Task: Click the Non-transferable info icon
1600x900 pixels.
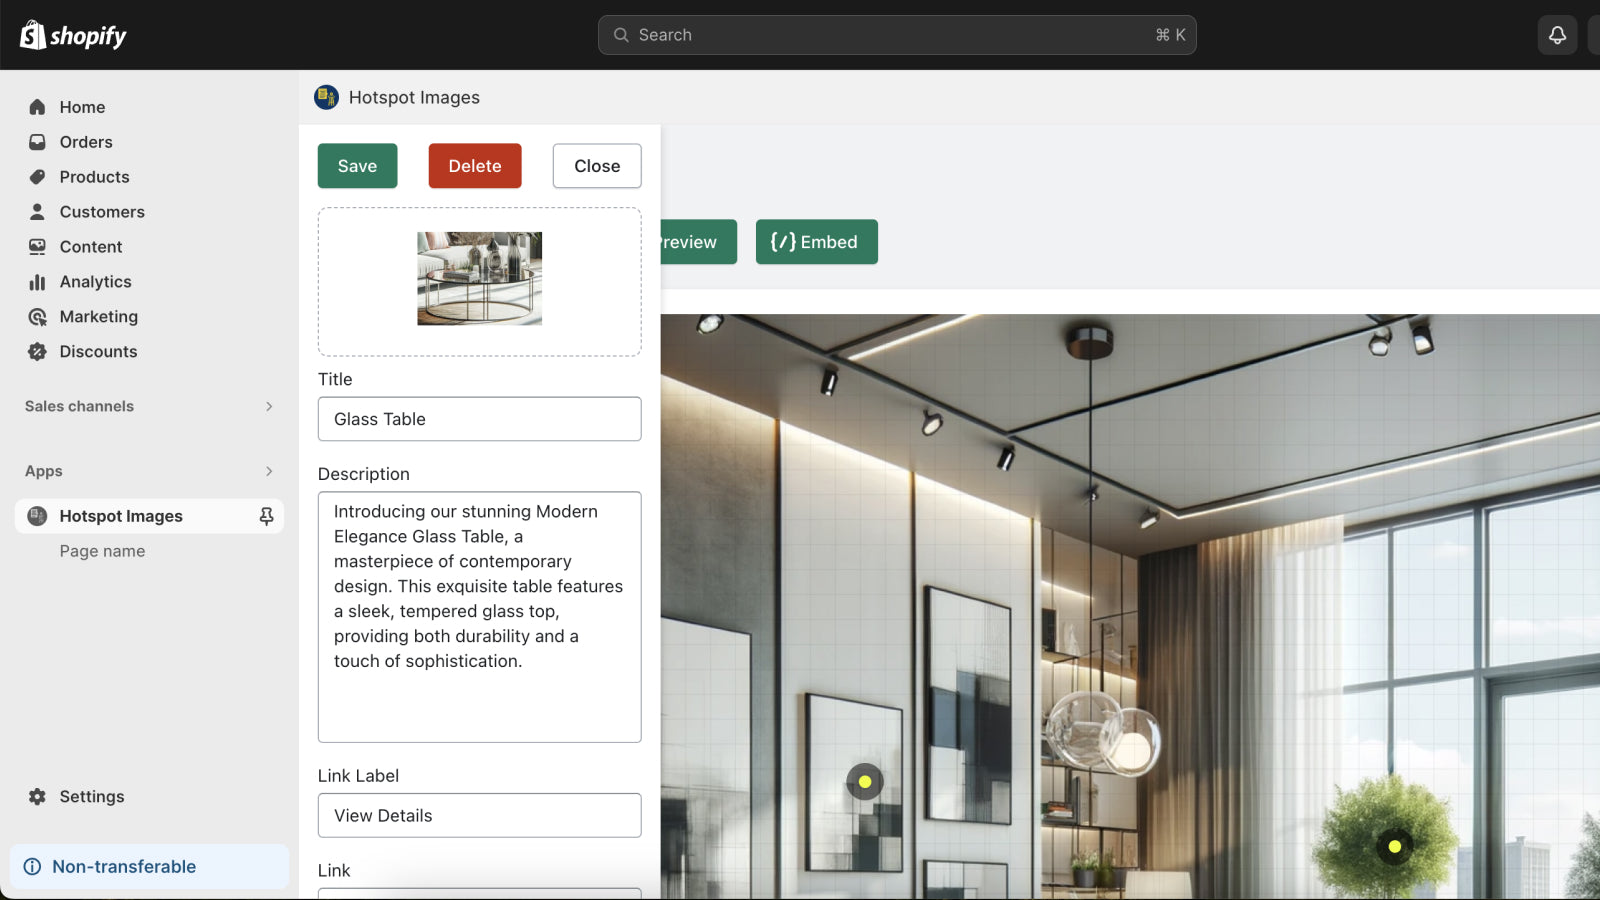Action: pos(32,867)
